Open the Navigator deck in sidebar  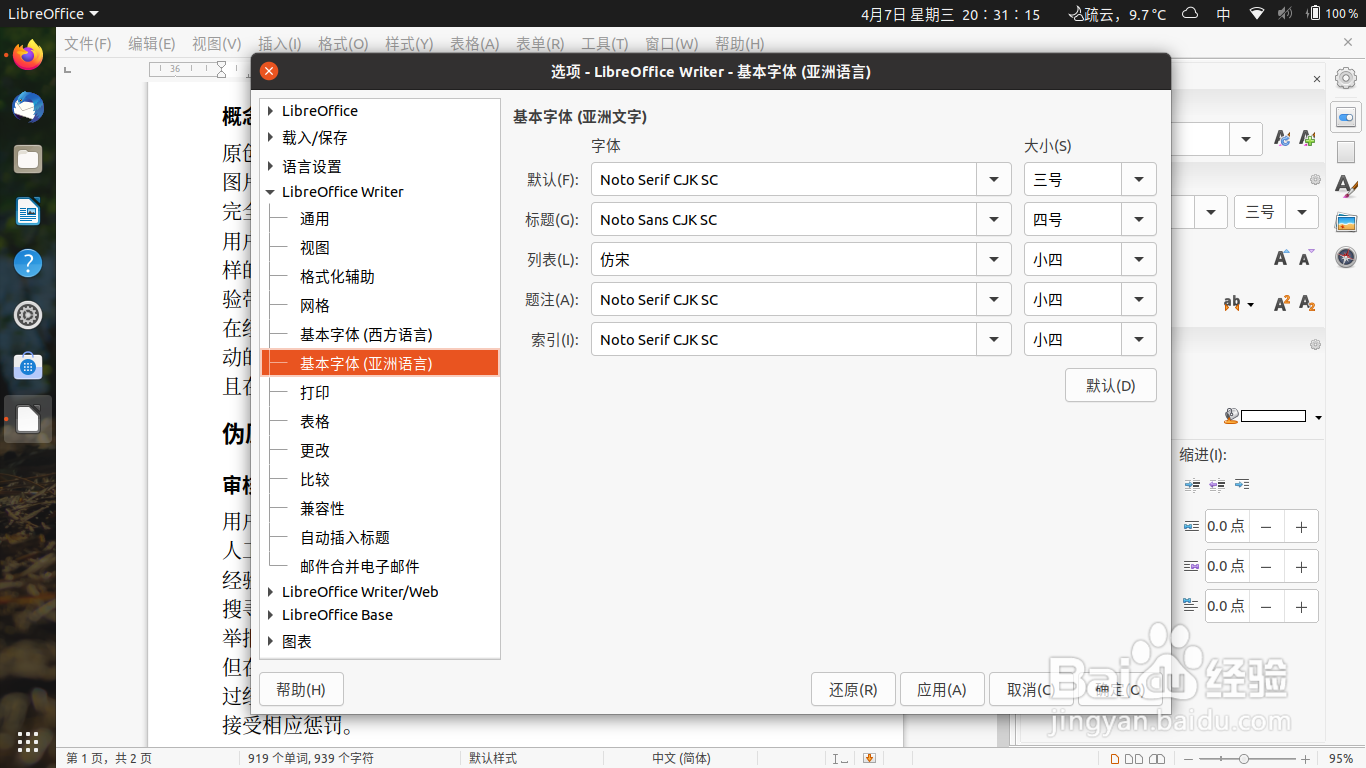tap(1346, 257)
